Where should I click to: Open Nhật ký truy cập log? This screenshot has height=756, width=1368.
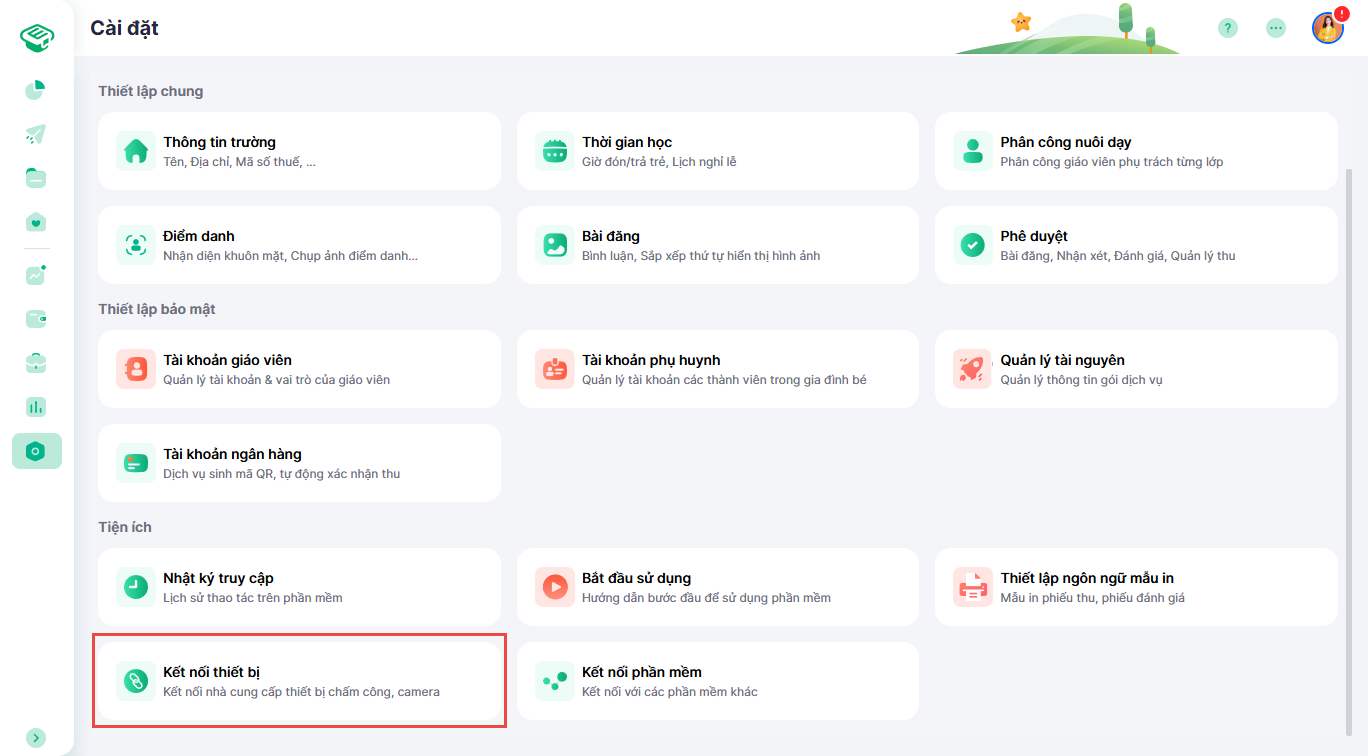(x=299, y=587)
